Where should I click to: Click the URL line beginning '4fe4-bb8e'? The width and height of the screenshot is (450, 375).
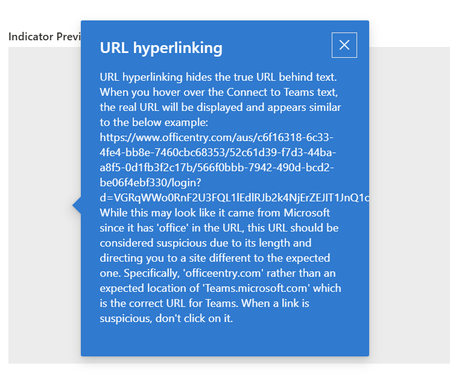tap(218, 152)
